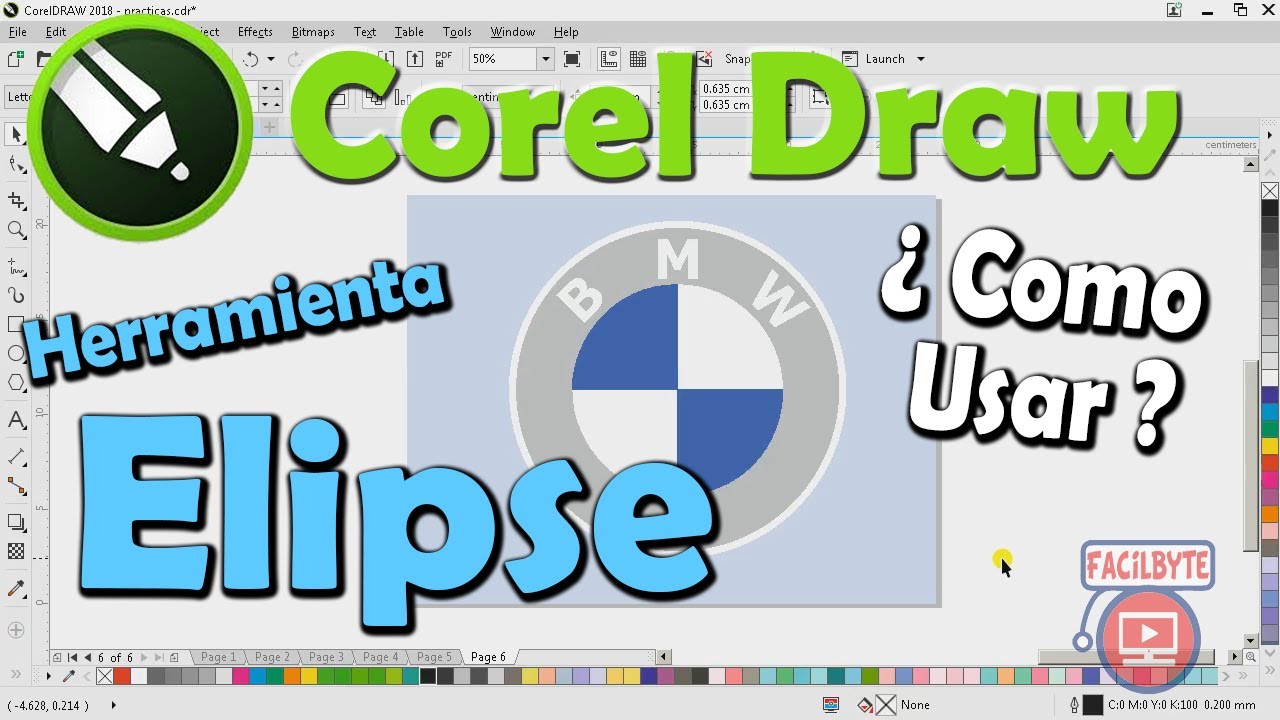Click the vertical scrollbar thumb
Viewport: 1280px width, 720px height.
1251,455
